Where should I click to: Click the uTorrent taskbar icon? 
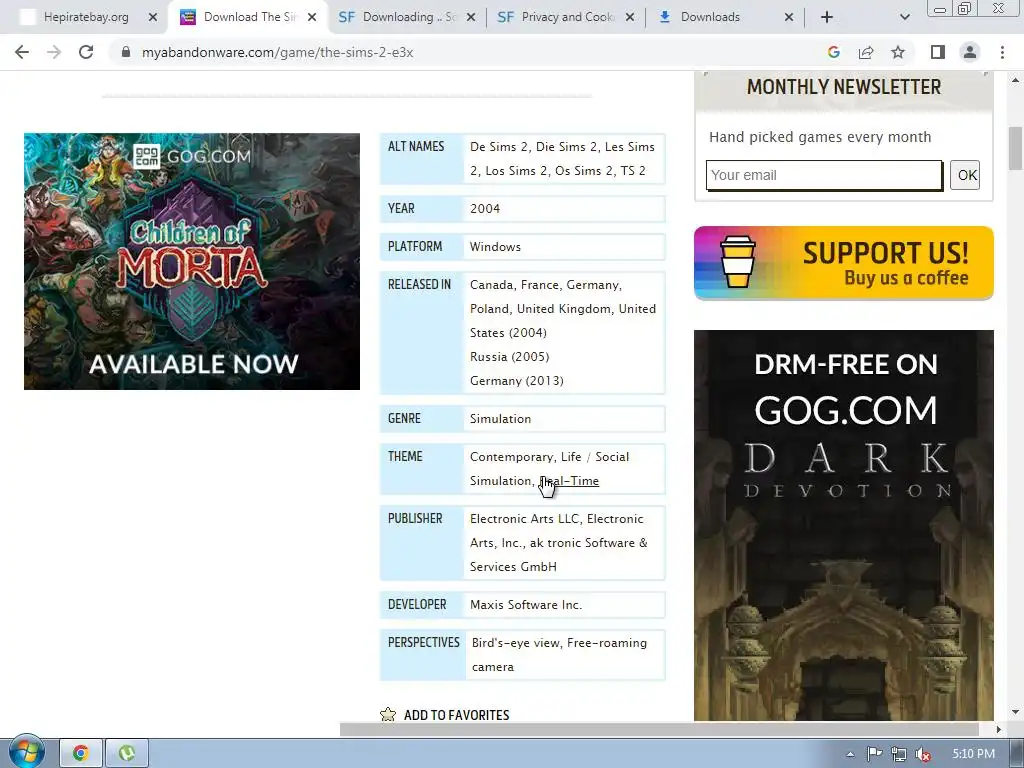[x=127, y=753]
